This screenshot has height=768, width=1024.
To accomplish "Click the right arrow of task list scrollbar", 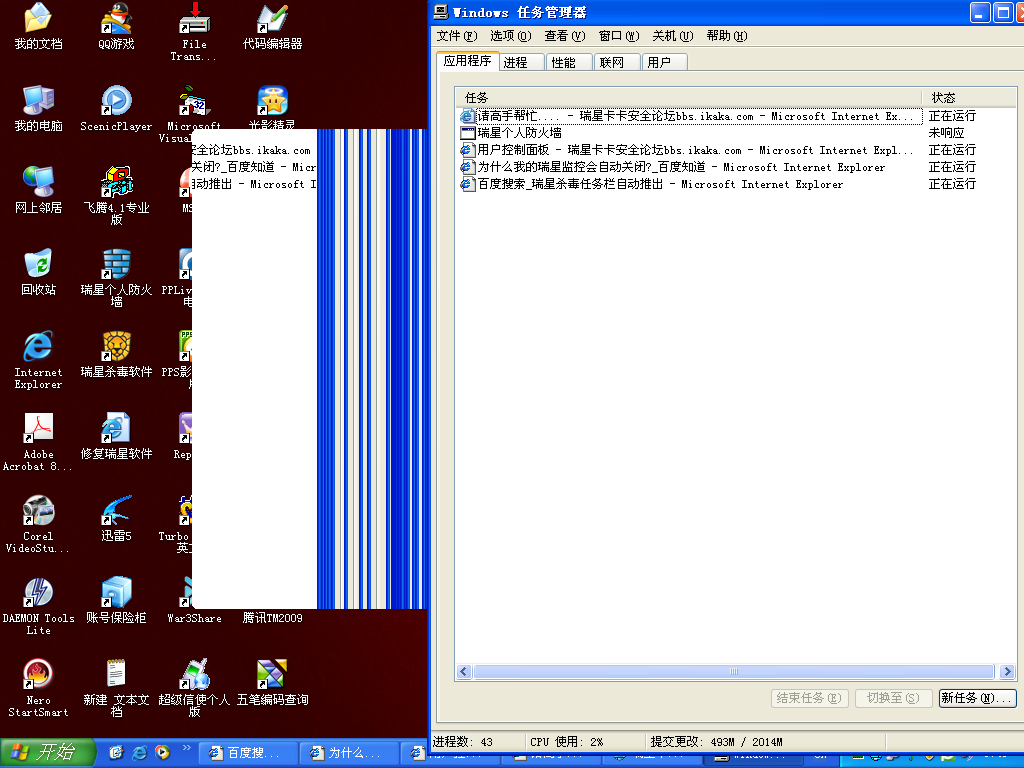I will tap(1007, 671).
